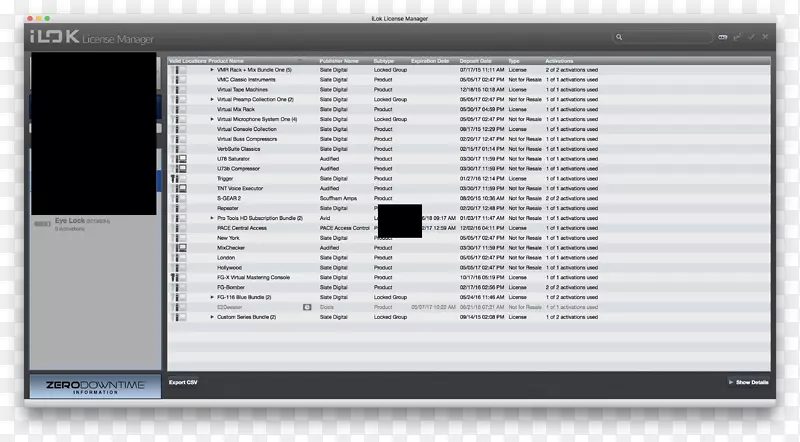Click into the license search field
Image resolution: width=800 pixels, height=442 pixels.
point(662,37)
